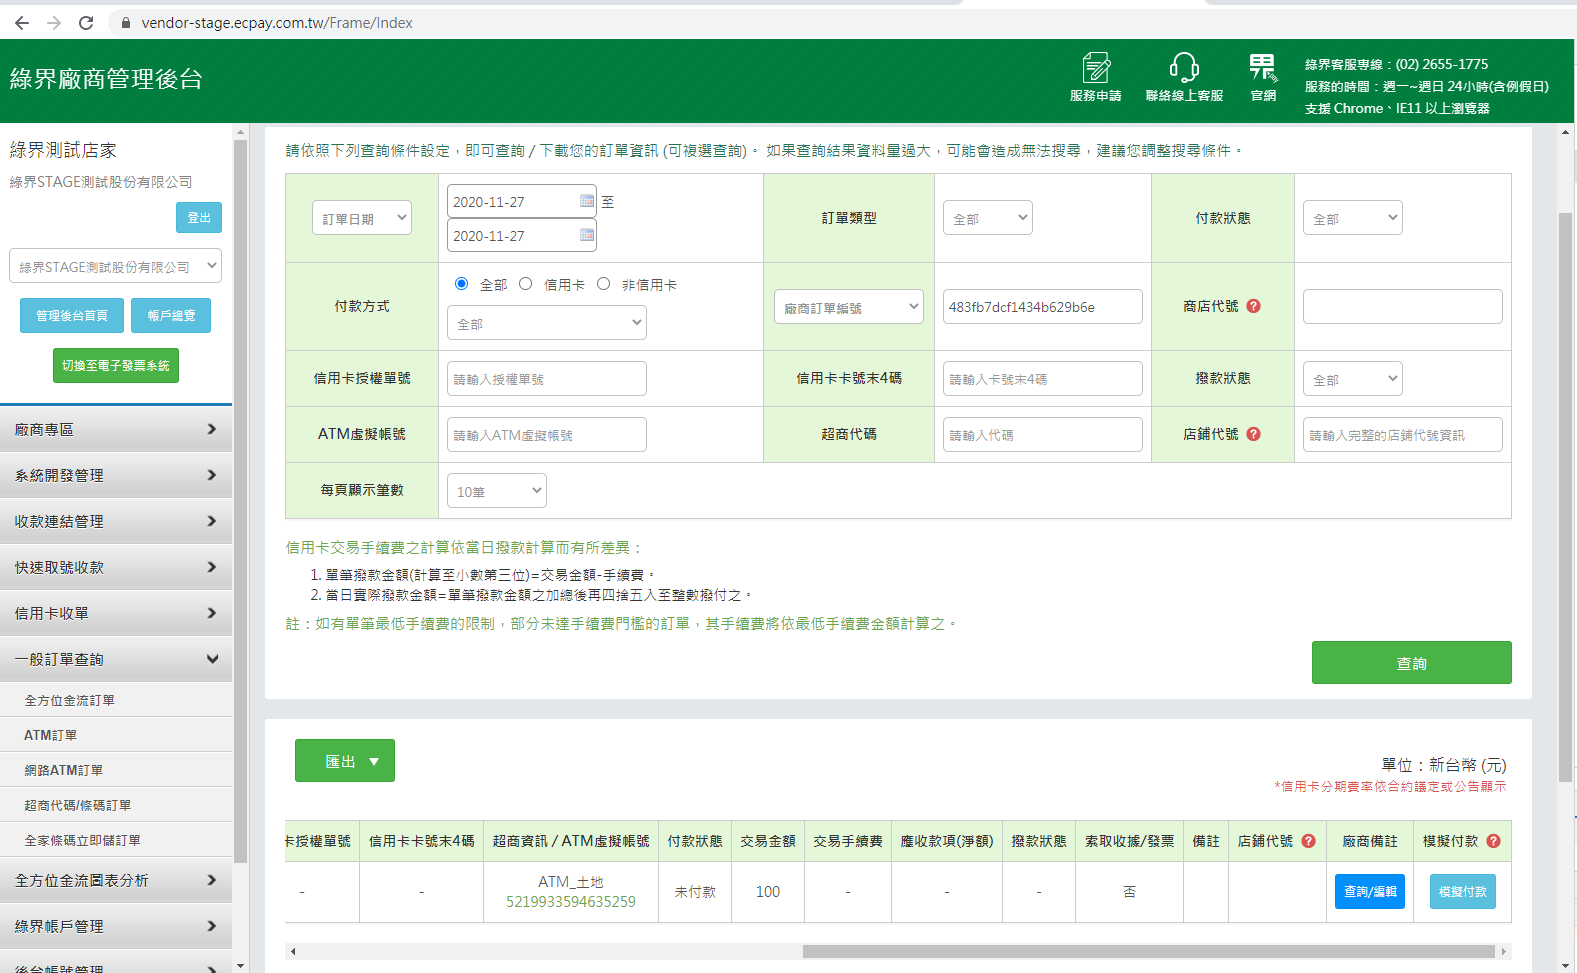Open 全方位金流訂單 submenu item
The width and height of the screenshot is (1577, 973).
pos(116,700)
